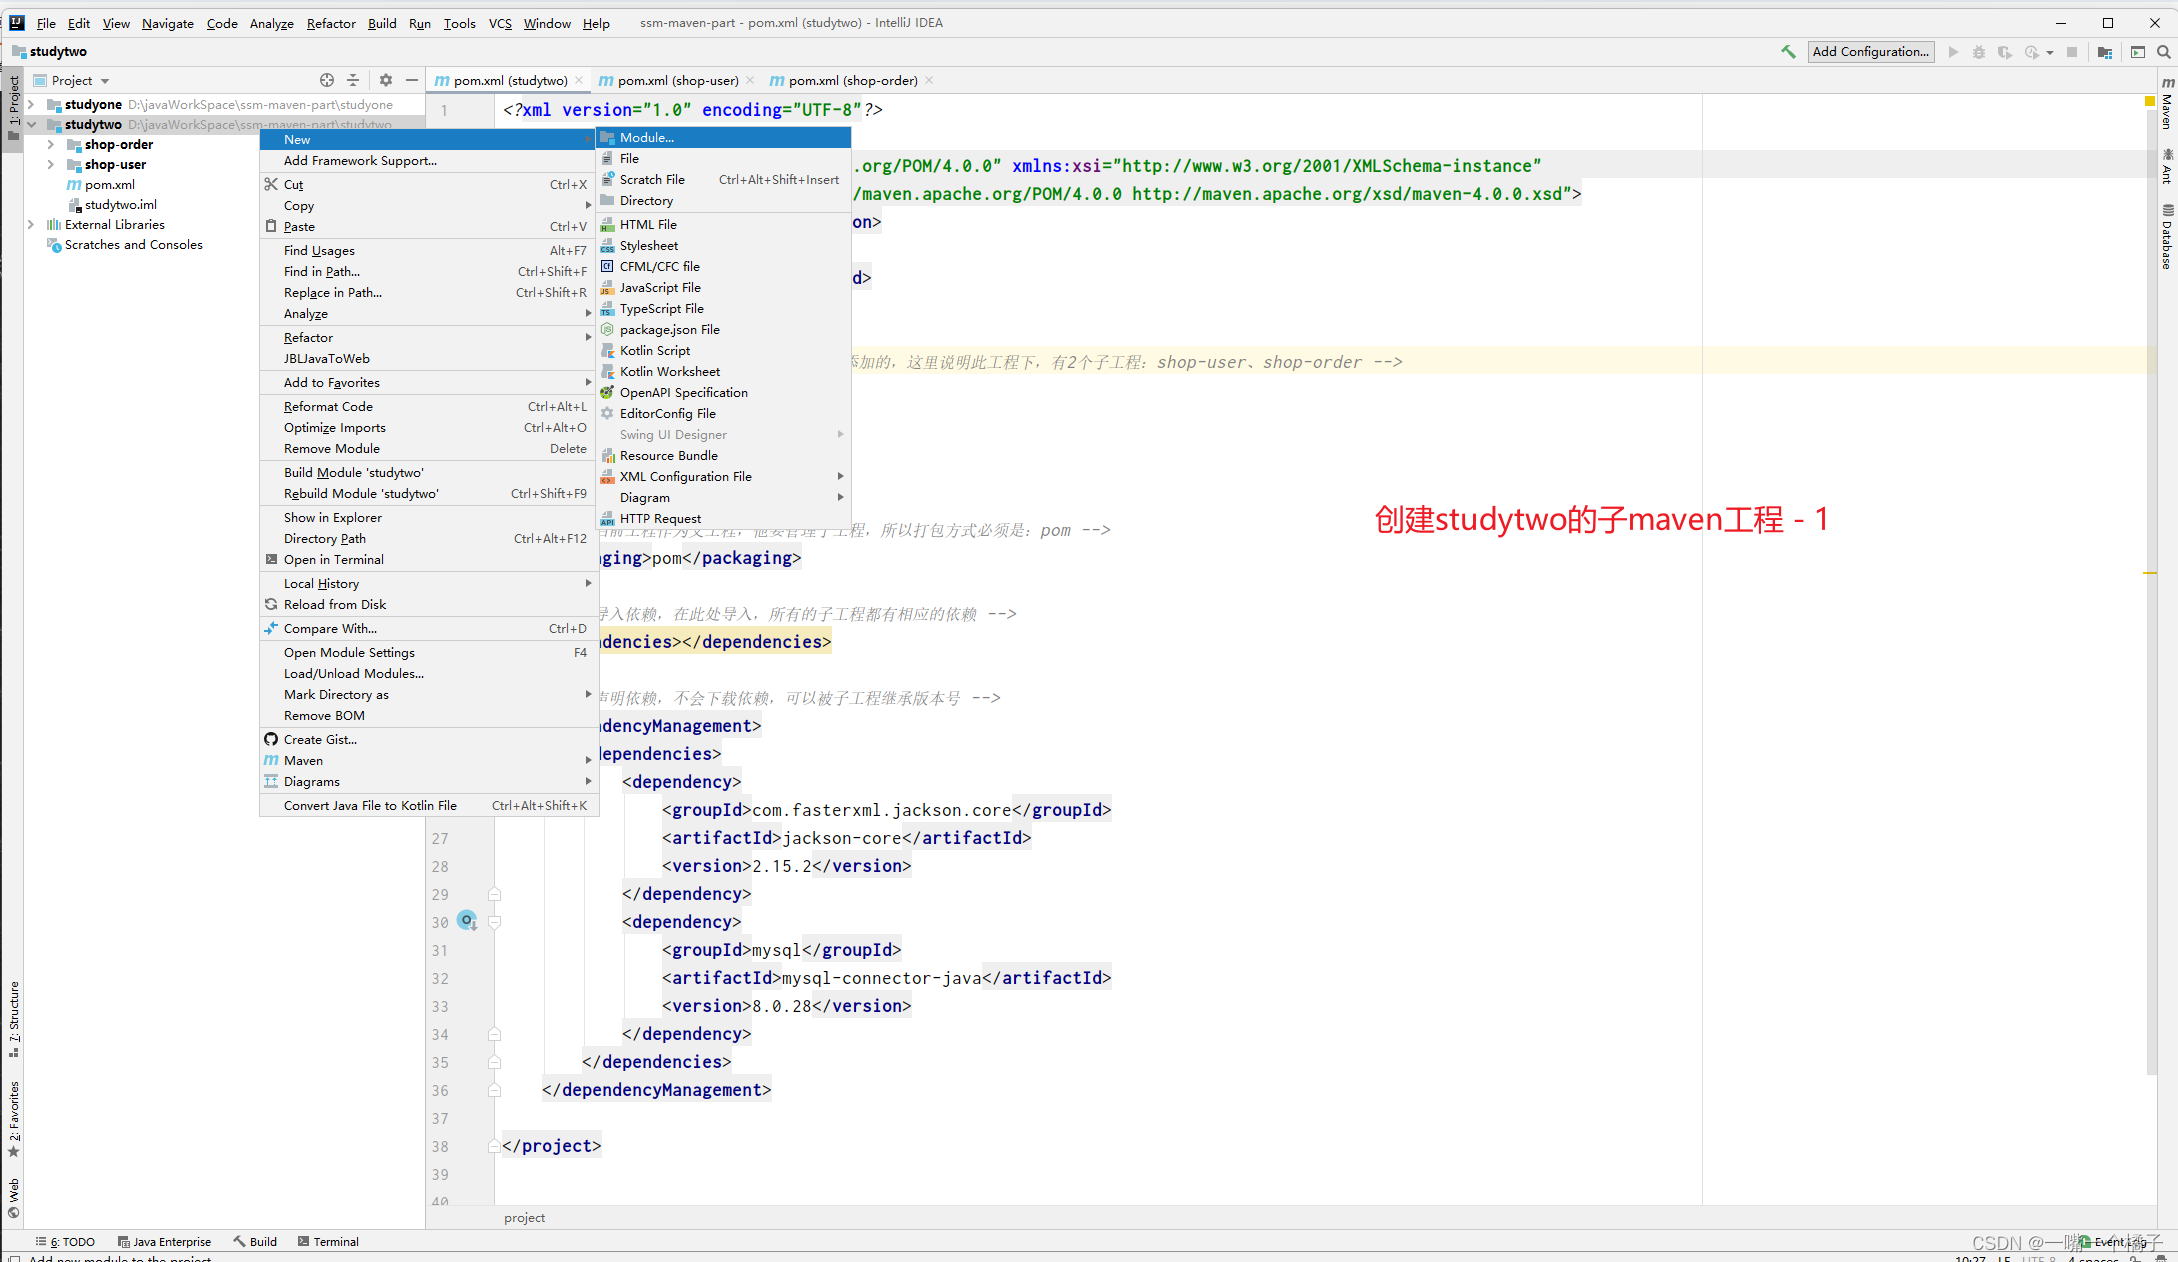2178x1262 pixels.
Task: Click the project breadcrumb below the editor
Action: [524, 1217]
